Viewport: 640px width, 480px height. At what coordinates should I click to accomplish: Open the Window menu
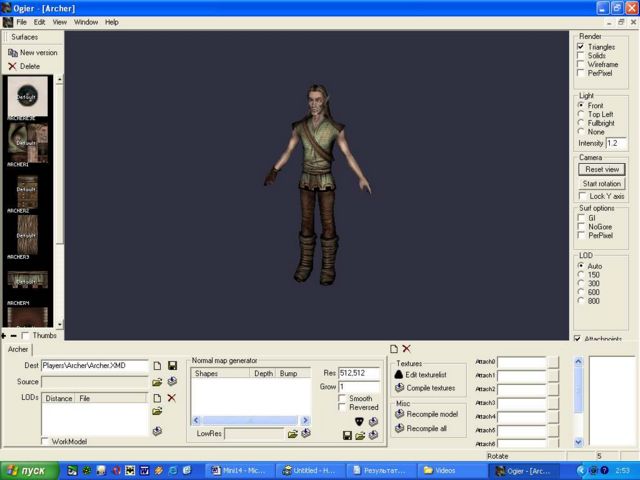[86, 22]
